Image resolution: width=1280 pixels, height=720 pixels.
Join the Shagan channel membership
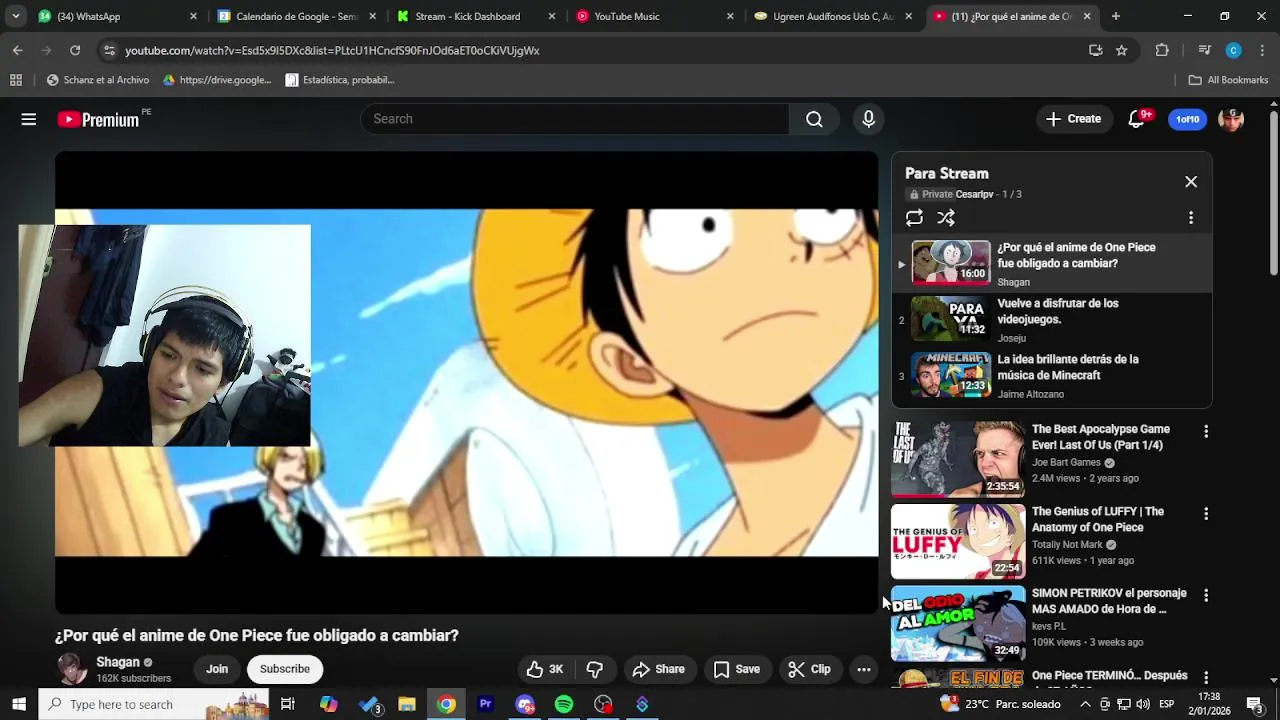coord(217,669)
